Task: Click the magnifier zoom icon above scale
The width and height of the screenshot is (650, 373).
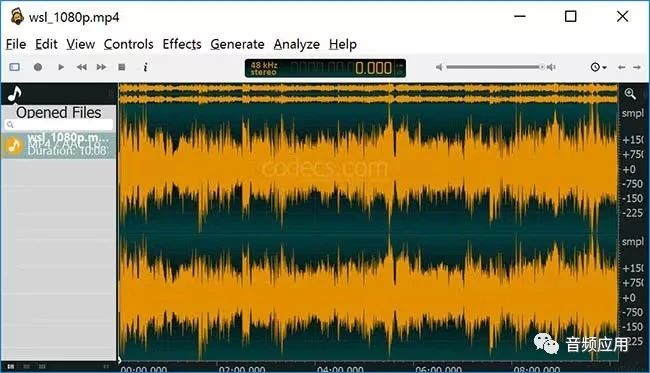Action: 630,94
